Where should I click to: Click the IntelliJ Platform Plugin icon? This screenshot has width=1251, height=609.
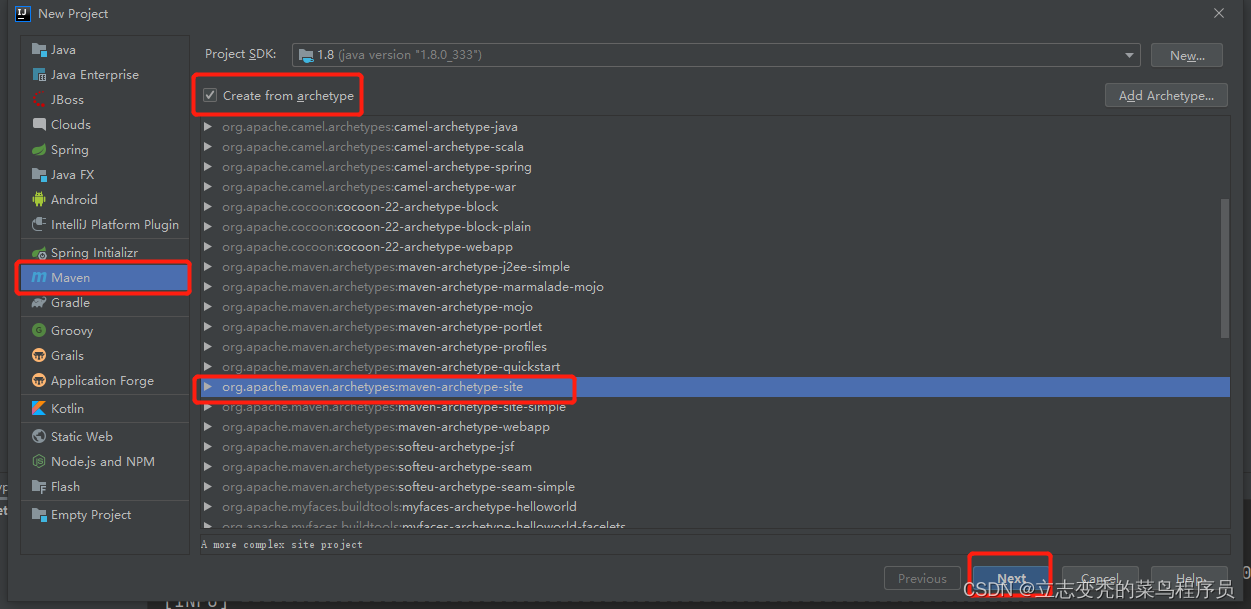[39, 225]
